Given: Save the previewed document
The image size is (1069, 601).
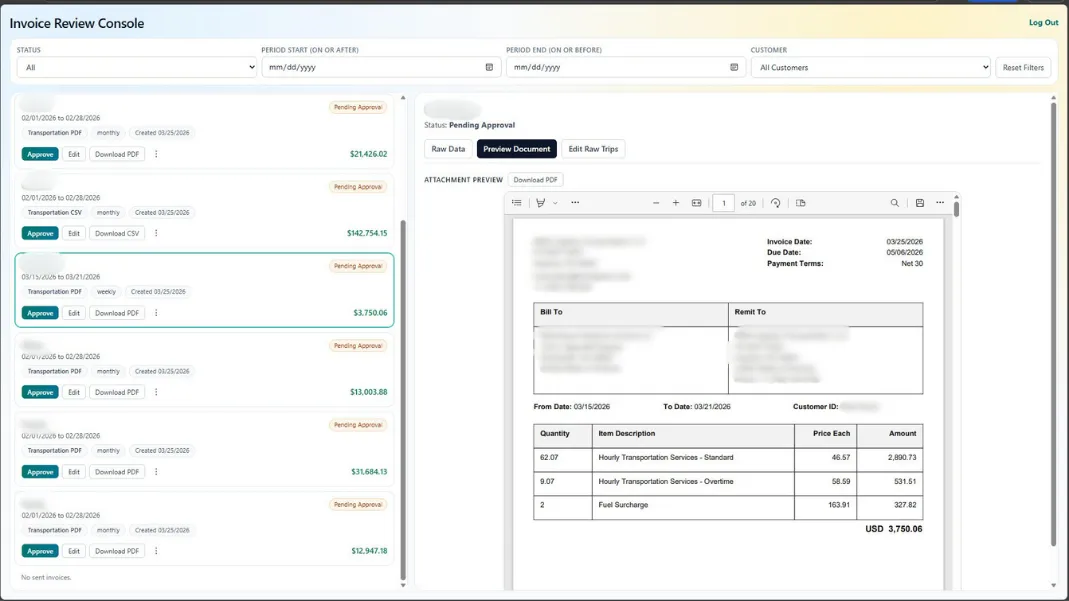Looking at the screenshot, I should point(918,202).
